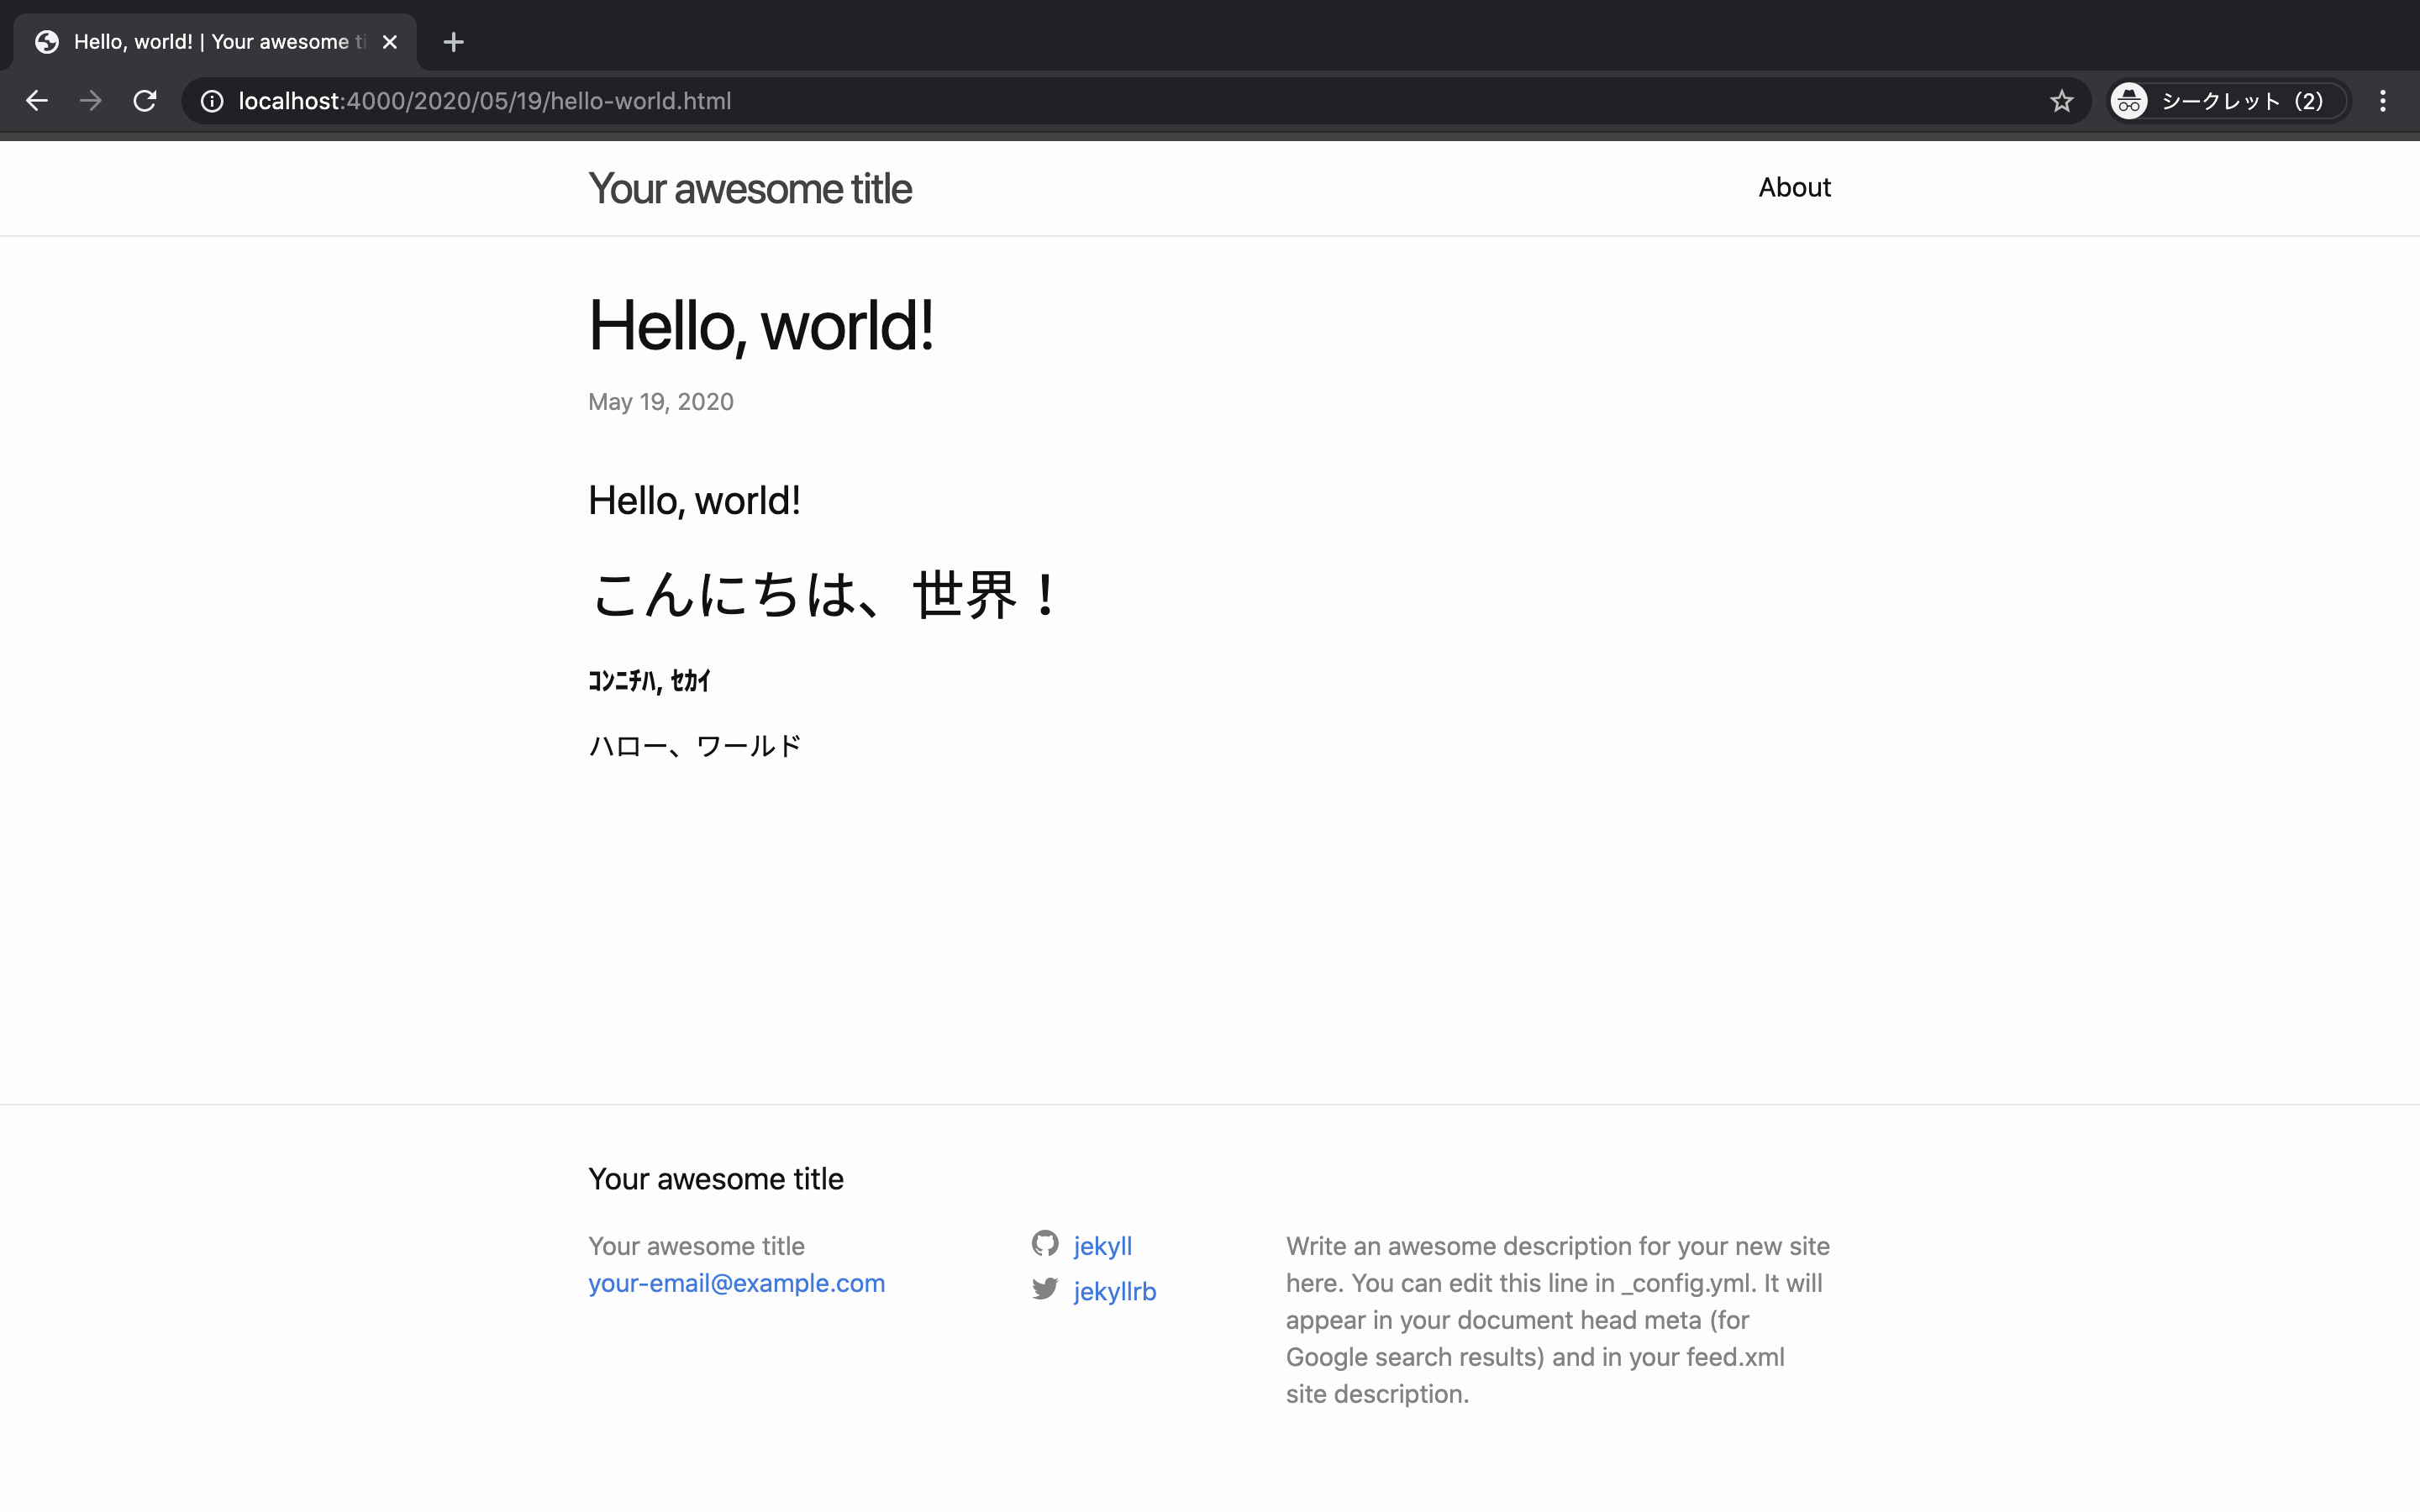2420x1512 pixels.
Task: Click the browser forward arrow
Action: [x=91, y=101]
